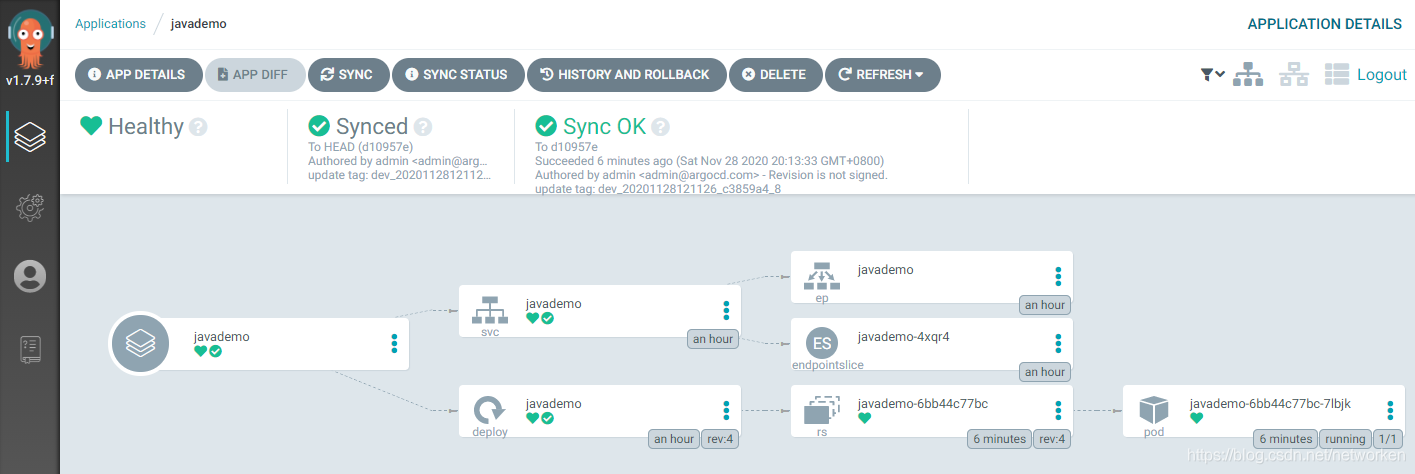Screen dimensions: 1415x474
Task: Click the v1.7.9+f version label
Action: click(x=30, y=81)
